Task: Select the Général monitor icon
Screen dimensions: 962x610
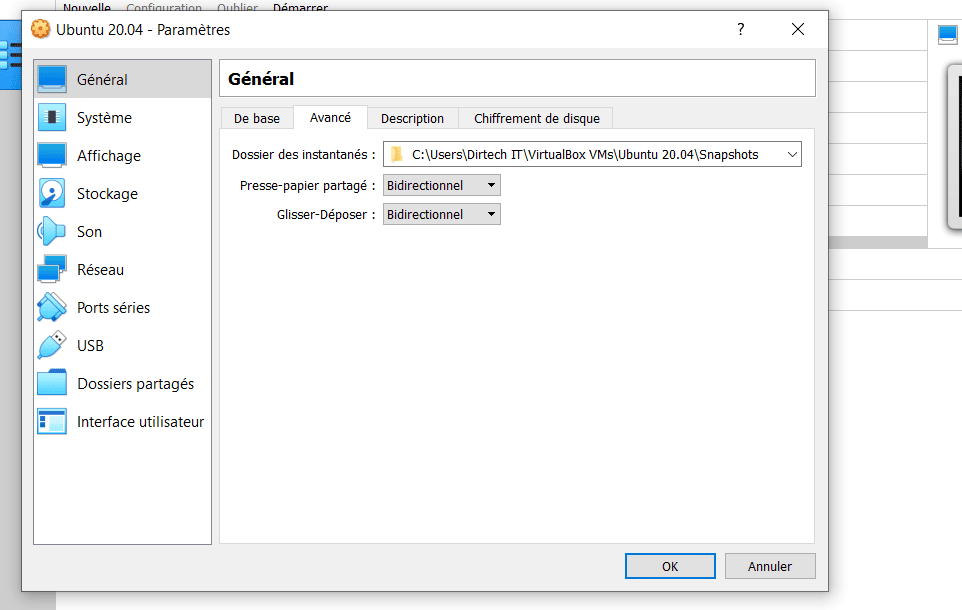Action: (52, 79)
